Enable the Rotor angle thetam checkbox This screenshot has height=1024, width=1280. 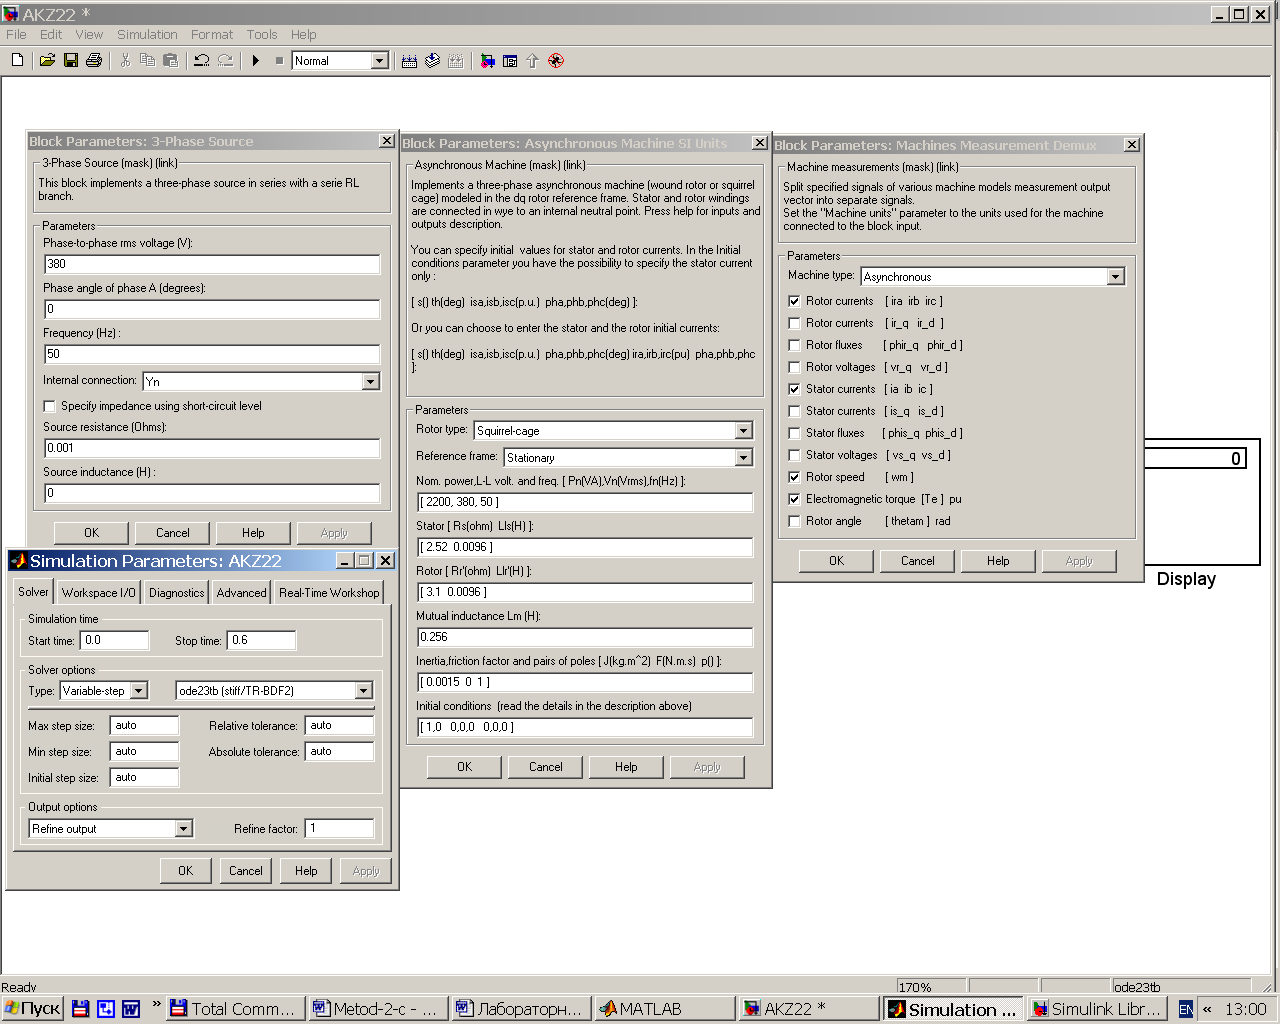pos(794,521)
